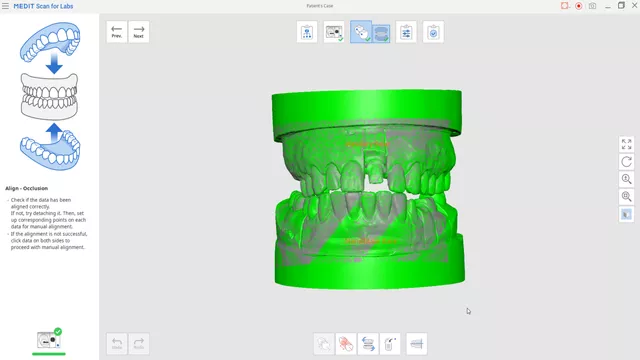Image resolution: width=640 pixels, height=360 pixels.
Task: Click the scan thumbnail with green checkmark
Action: pos(49,340)
